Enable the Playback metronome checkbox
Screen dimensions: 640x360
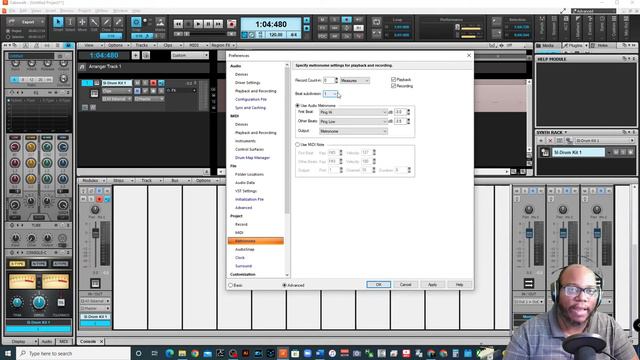point(393,80)
